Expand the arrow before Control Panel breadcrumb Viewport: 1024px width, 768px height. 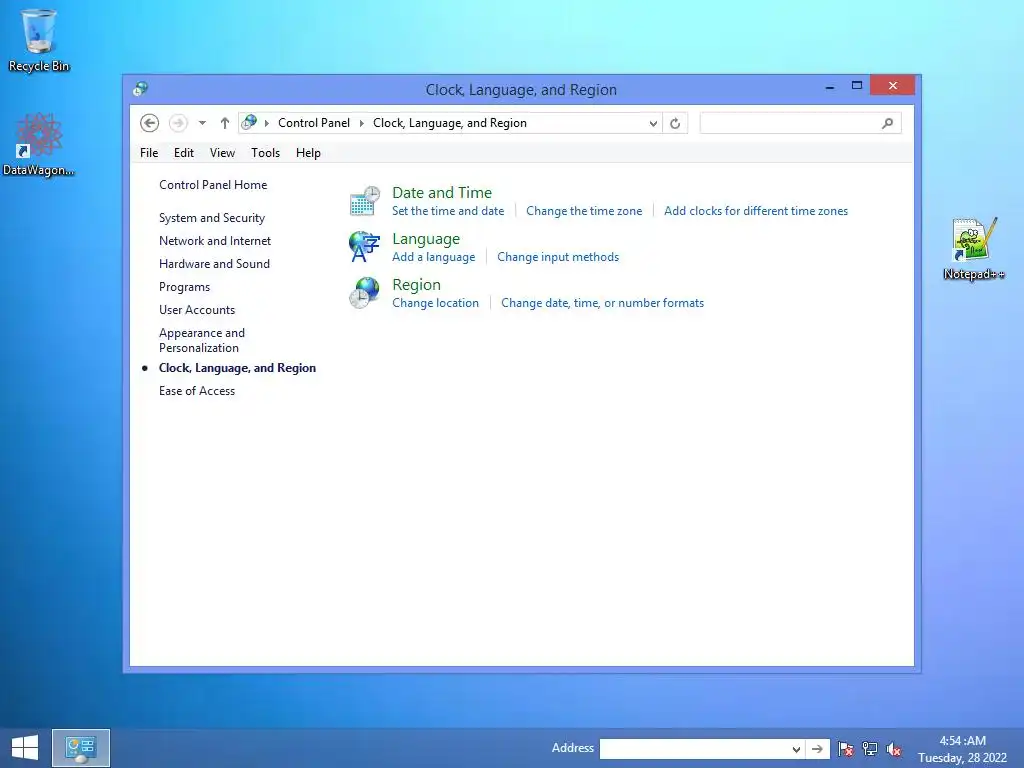click(x=266, y=123)
